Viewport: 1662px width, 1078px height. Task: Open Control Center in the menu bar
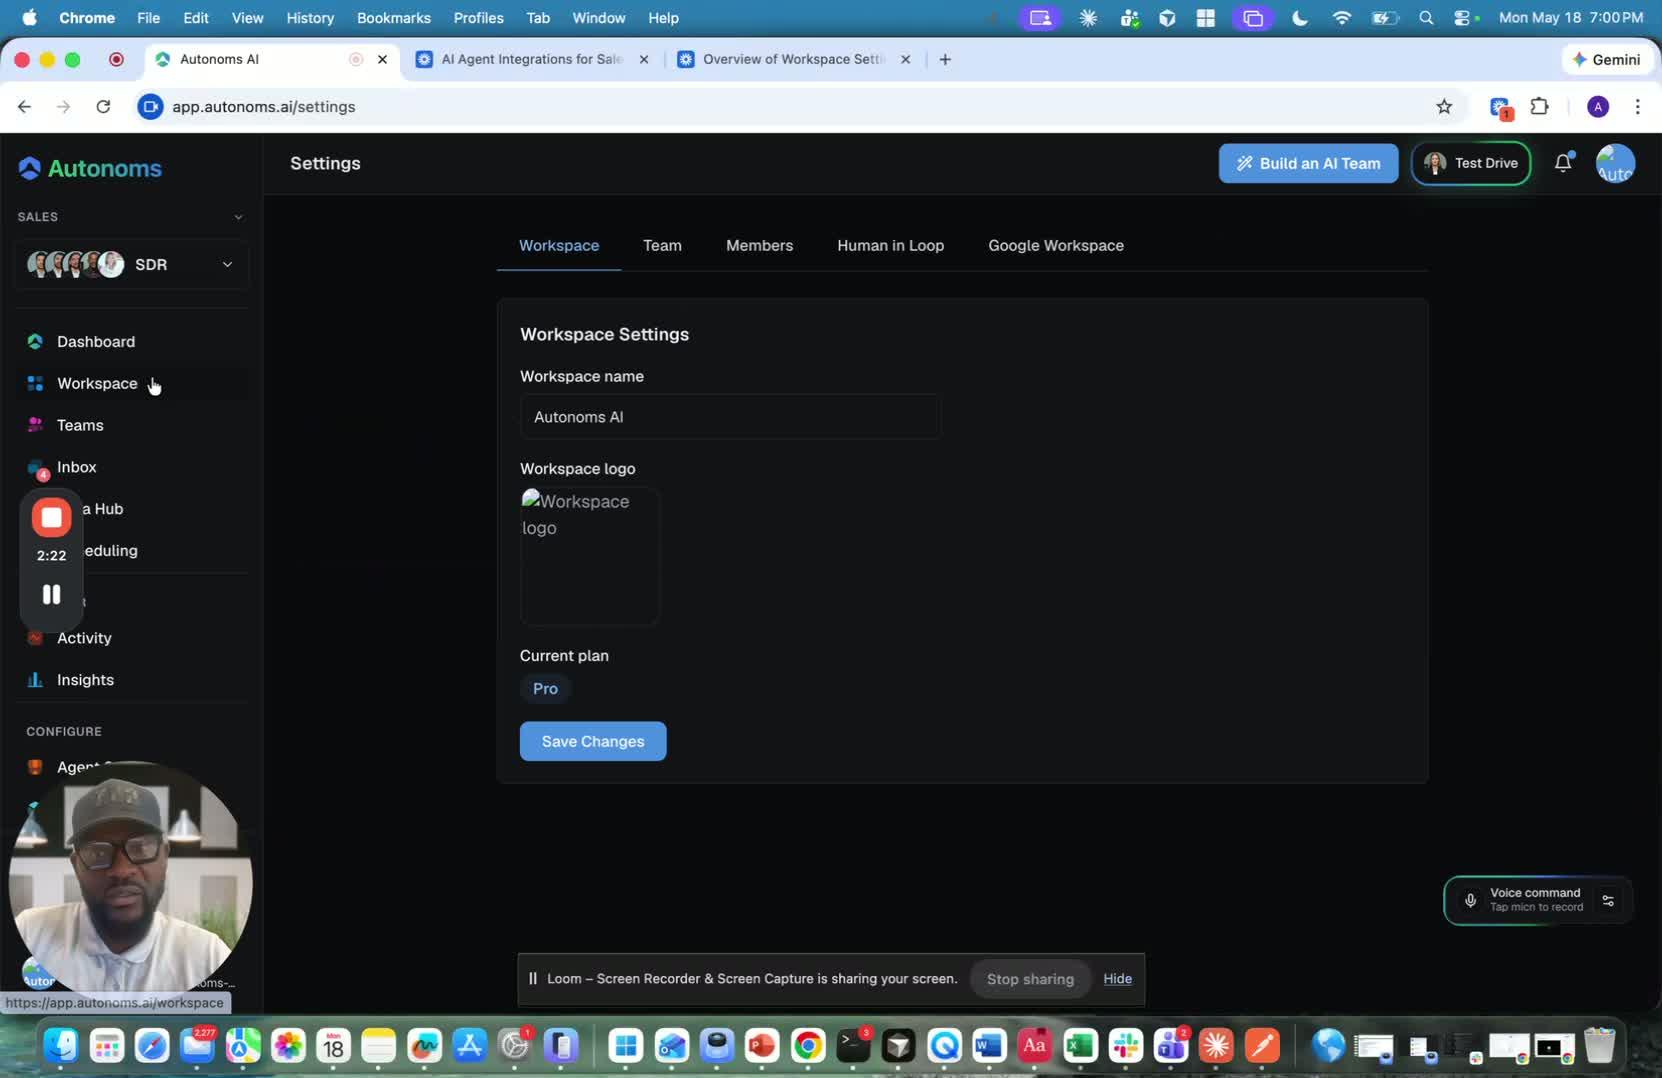[1463, 18]
